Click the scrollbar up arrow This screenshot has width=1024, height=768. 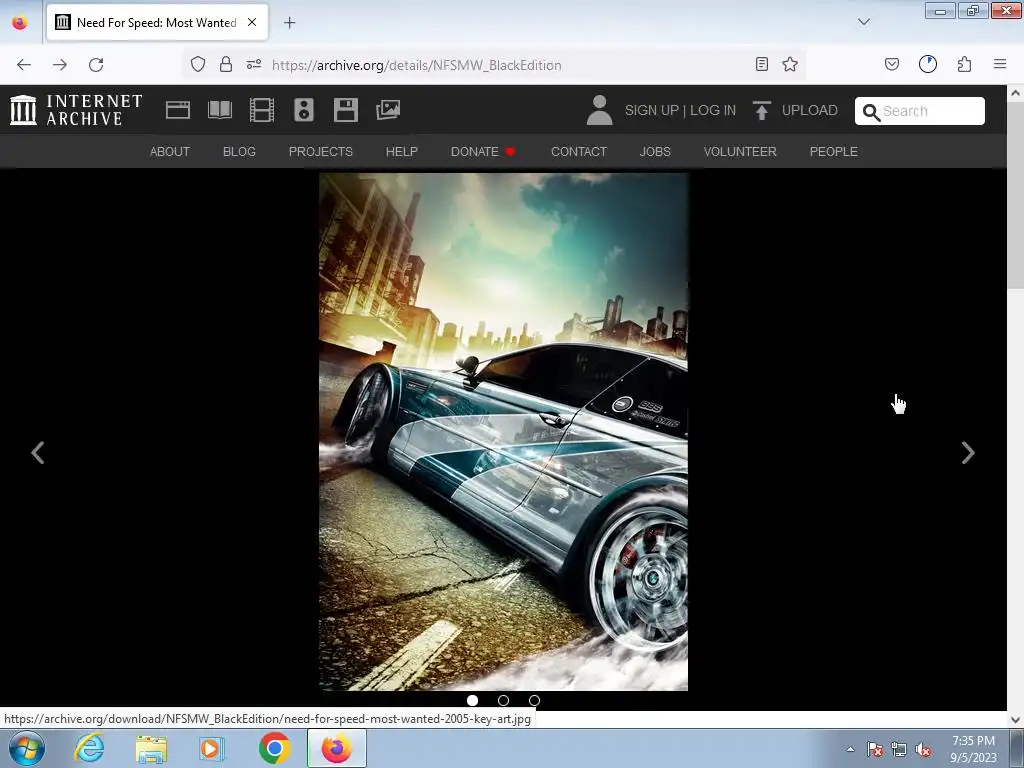tap(1016, 93)
